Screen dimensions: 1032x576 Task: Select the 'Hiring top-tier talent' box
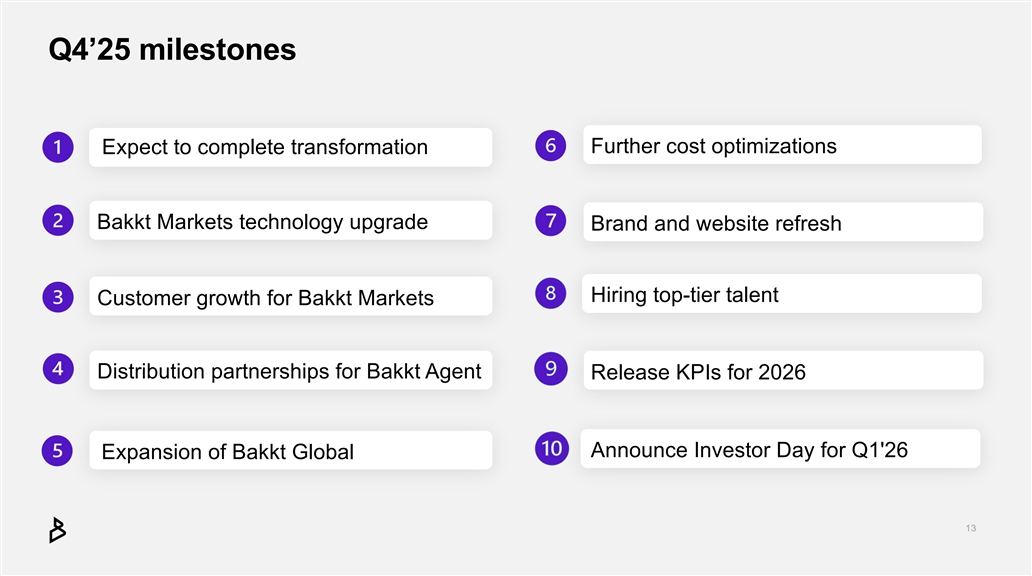[x=781, y=294]
